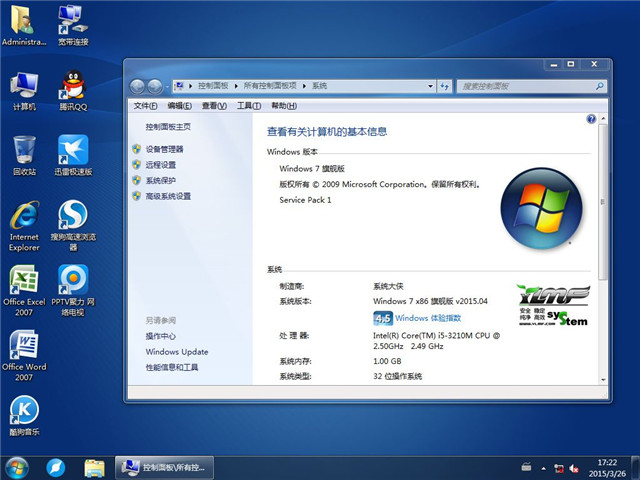Open the 编辑(E) menu
This screenshot has width=640, height=480.
pos(180,106)
